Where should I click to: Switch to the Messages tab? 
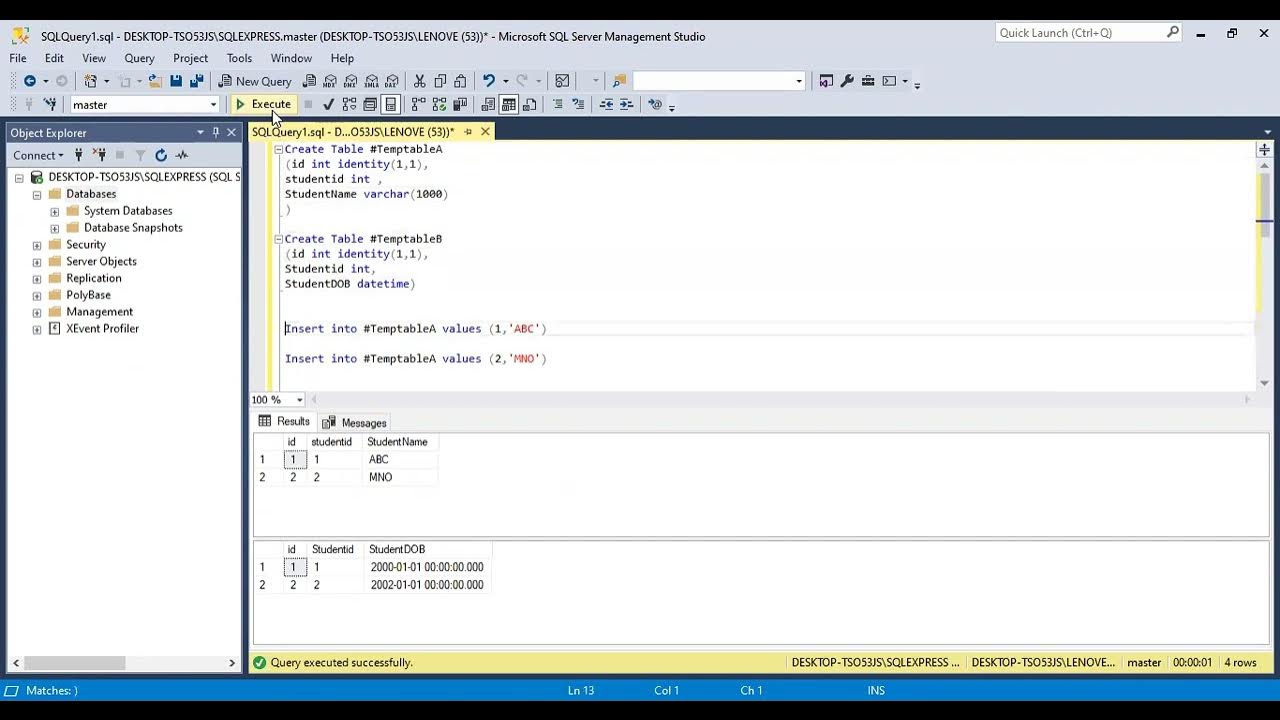point(354,422)
